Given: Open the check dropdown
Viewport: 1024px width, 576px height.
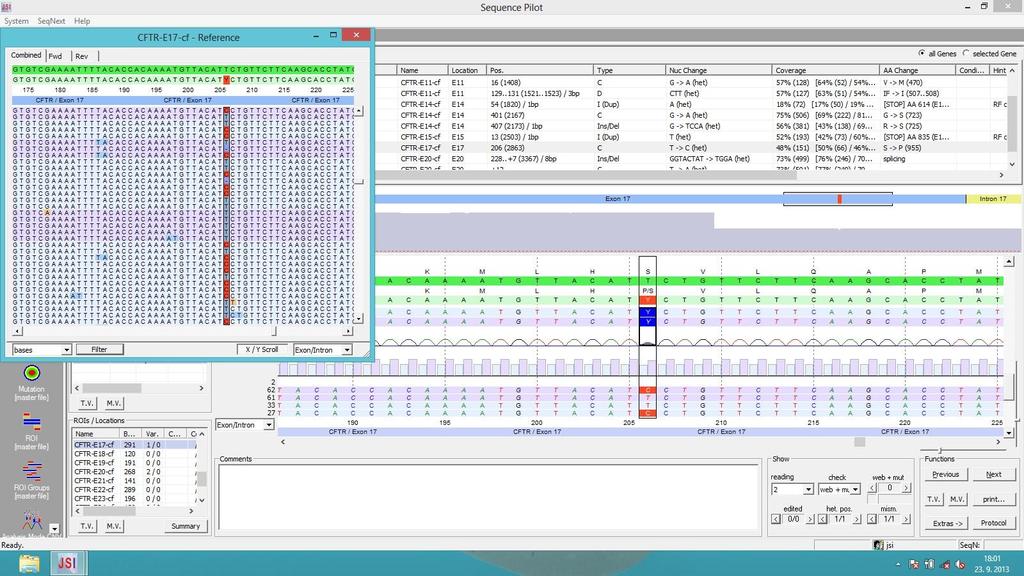Looking at the screenshot, I should point(855,489).
